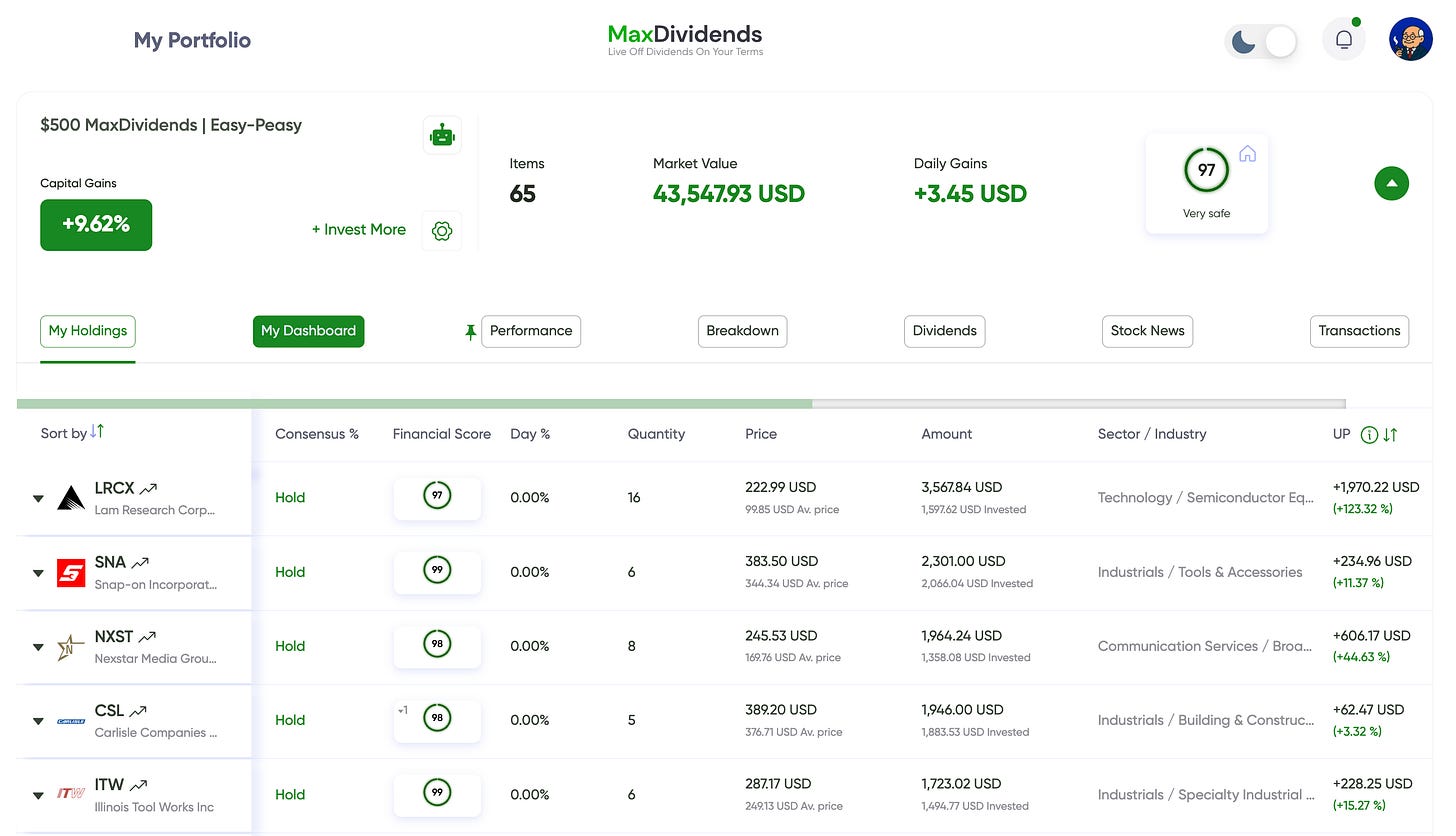Open portfolio settings gear icon
This screenshot has height=836, width=1456.
click(x=442, y=231)
